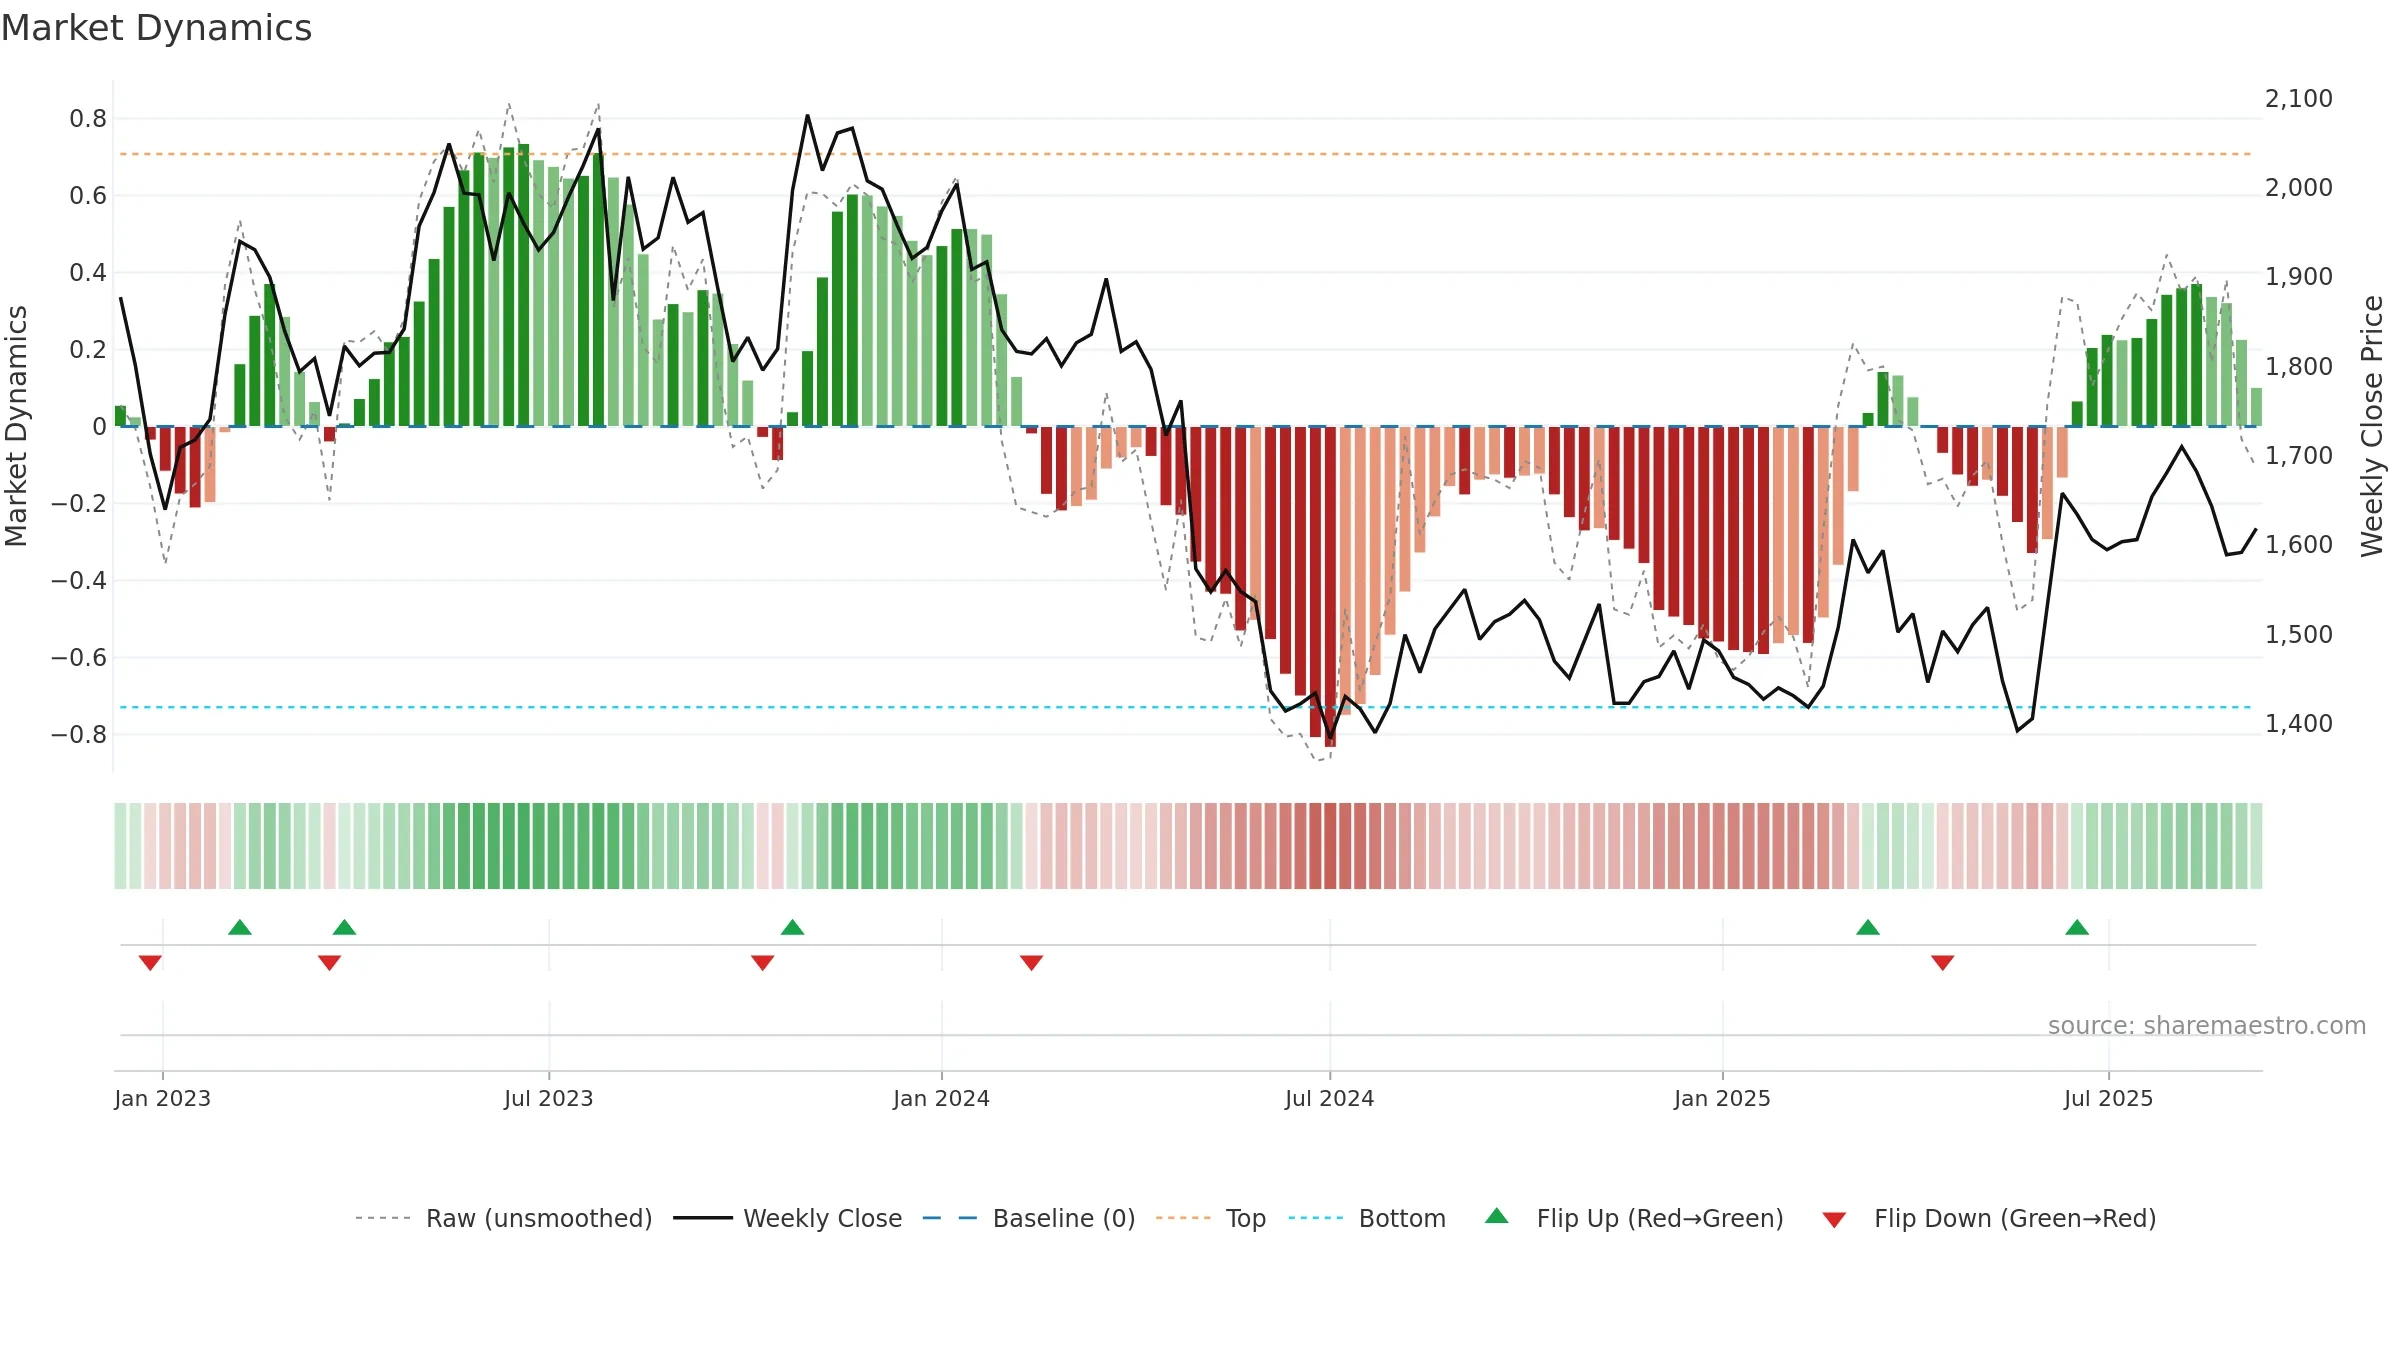
Task: Click the 2,100 price axis tick
Action: click(x=2299, y=98)
